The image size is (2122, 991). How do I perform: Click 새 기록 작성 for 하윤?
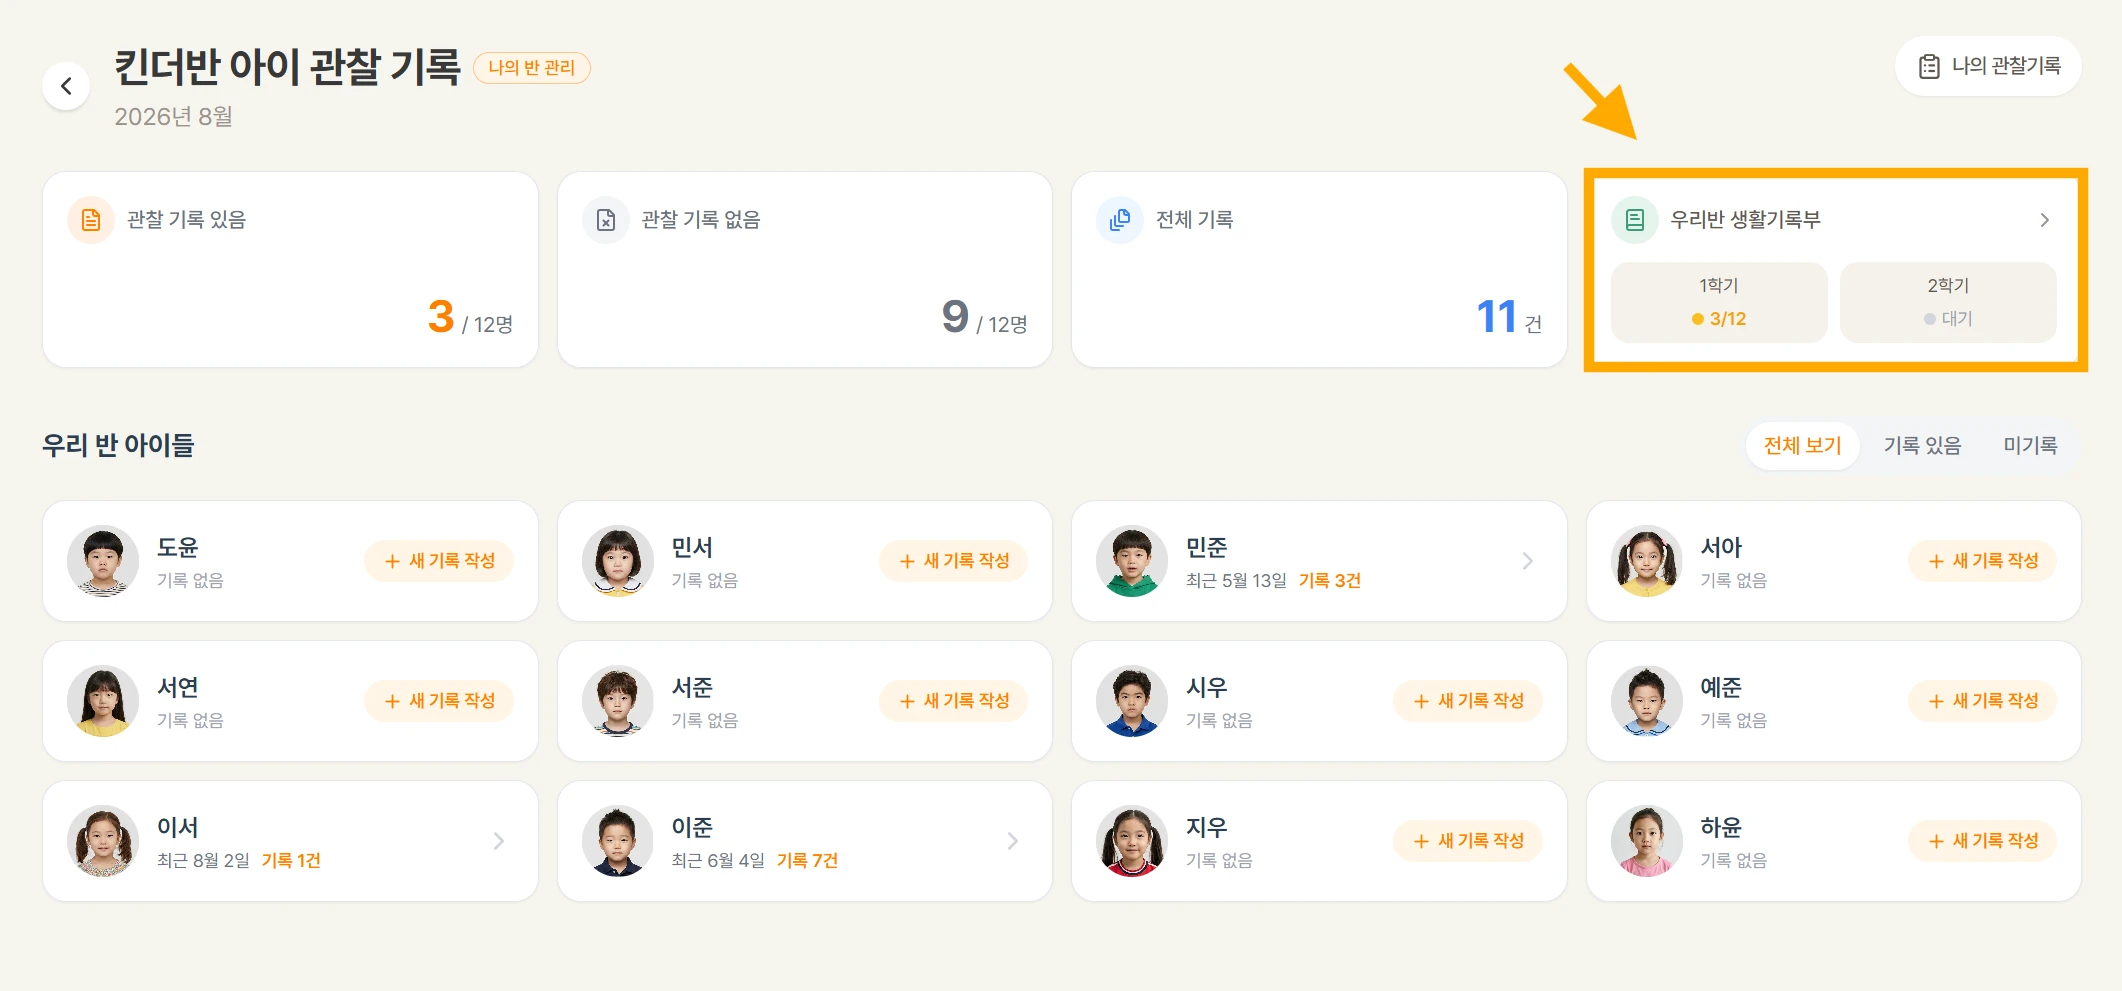[1983, 841]
